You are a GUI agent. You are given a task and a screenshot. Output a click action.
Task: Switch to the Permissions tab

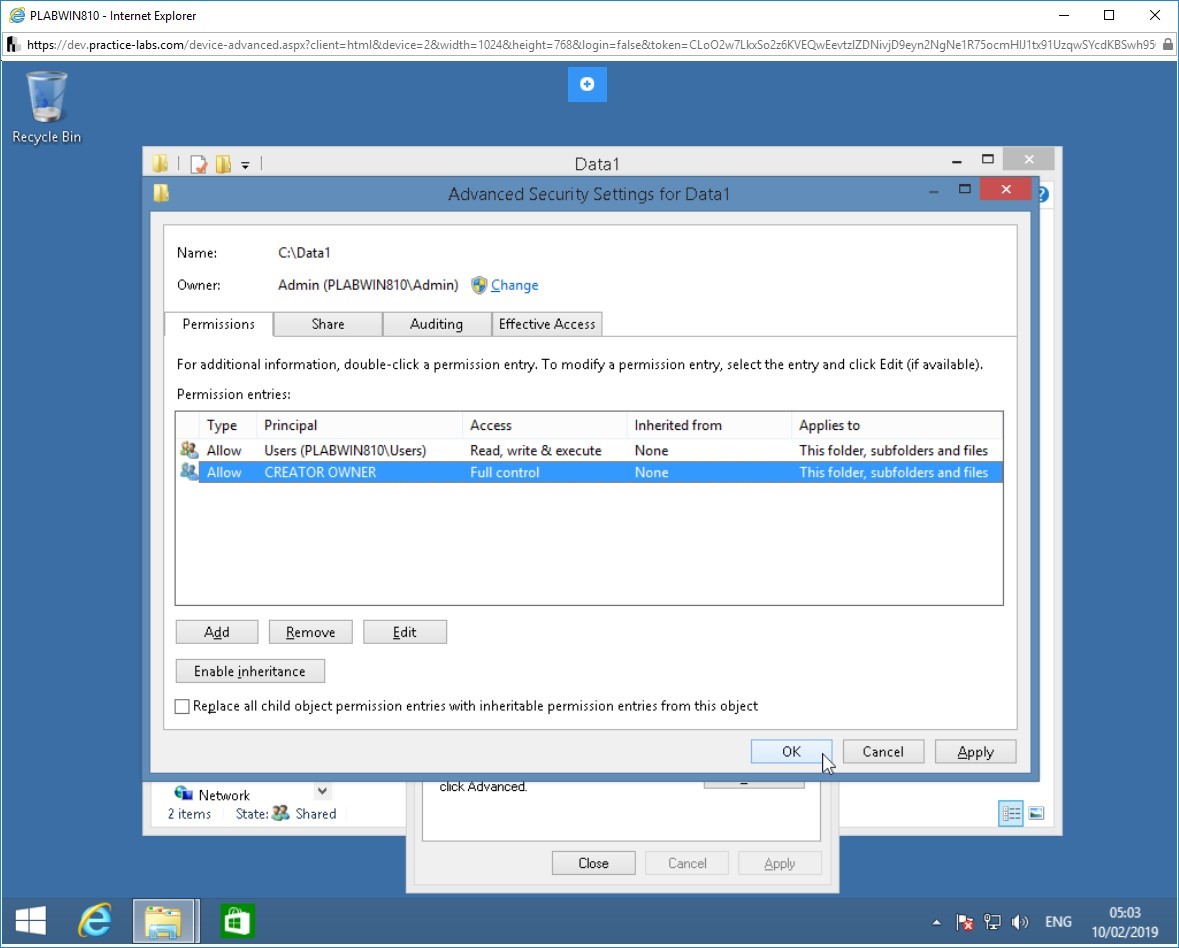218,324
